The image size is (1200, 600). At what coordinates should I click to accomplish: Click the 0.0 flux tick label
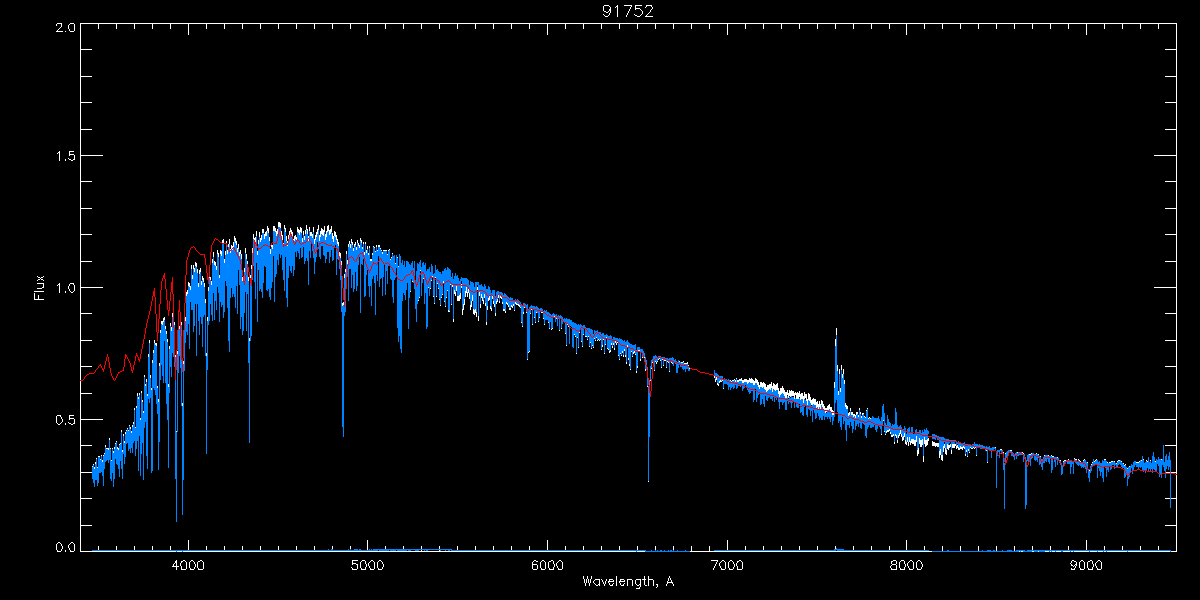coord(65,547)
